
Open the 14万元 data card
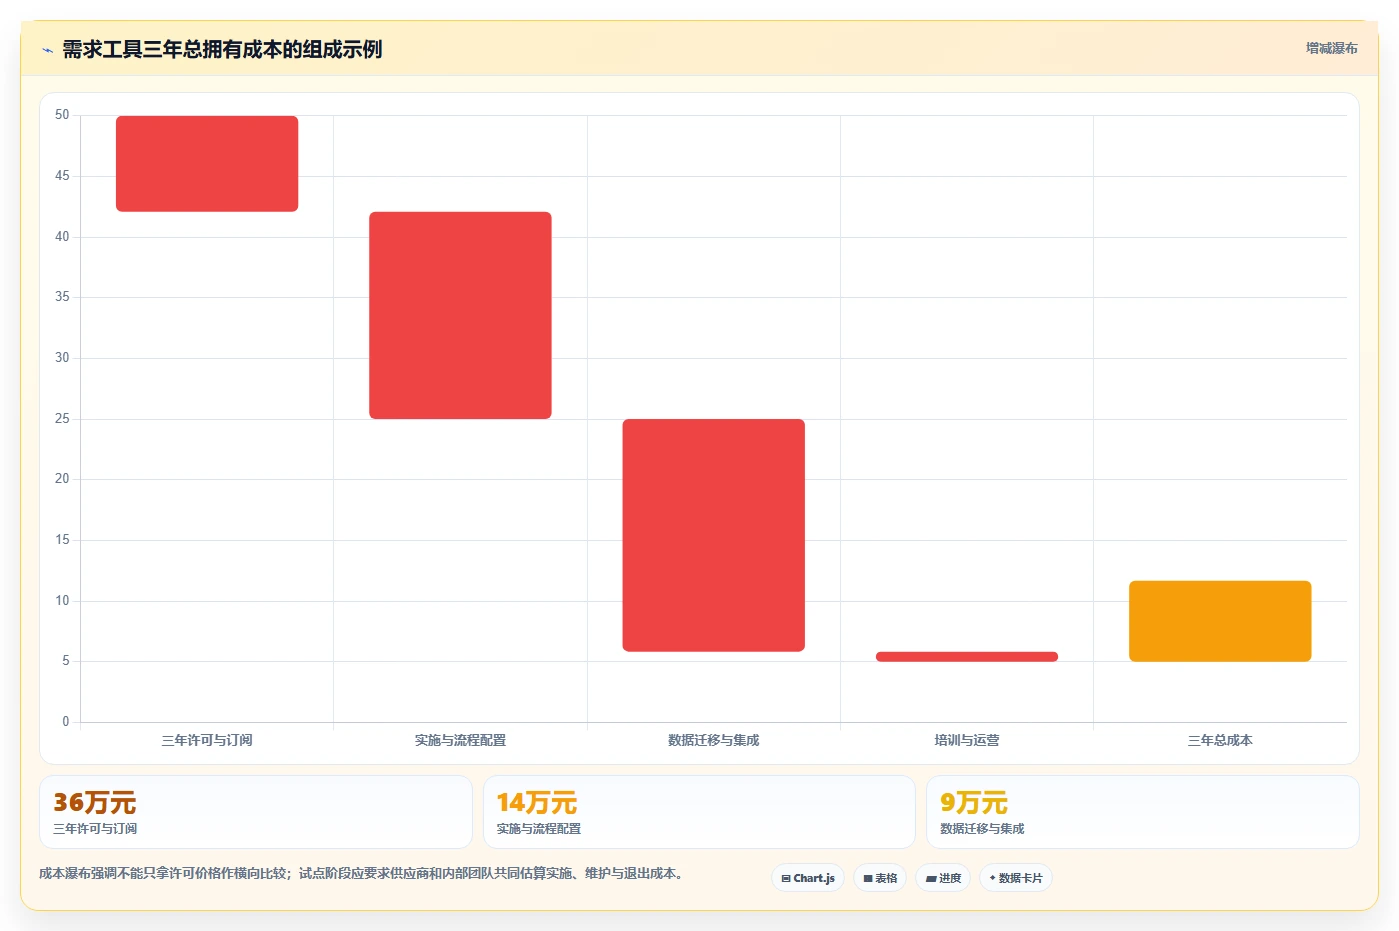tap(699, 812)
